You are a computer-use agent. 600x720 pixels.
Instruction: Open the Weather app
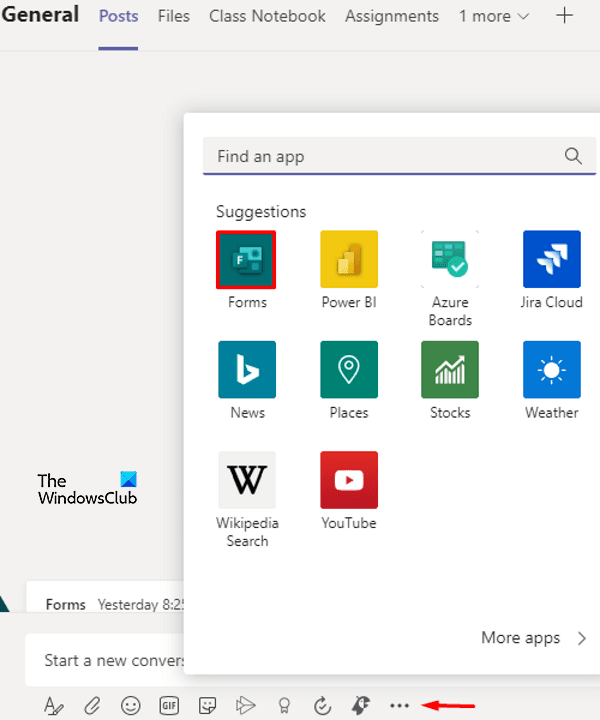coord(551,370)
